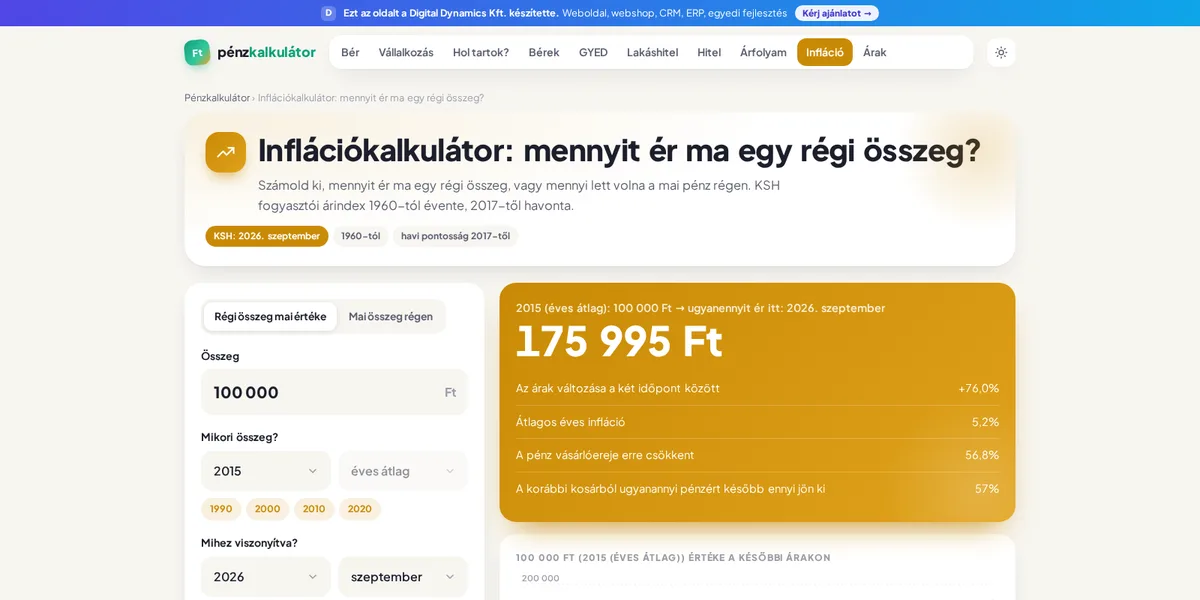Click the KSH: 2026. szeptember badge
1200x600 pixels.
click(x=267, y=236)
